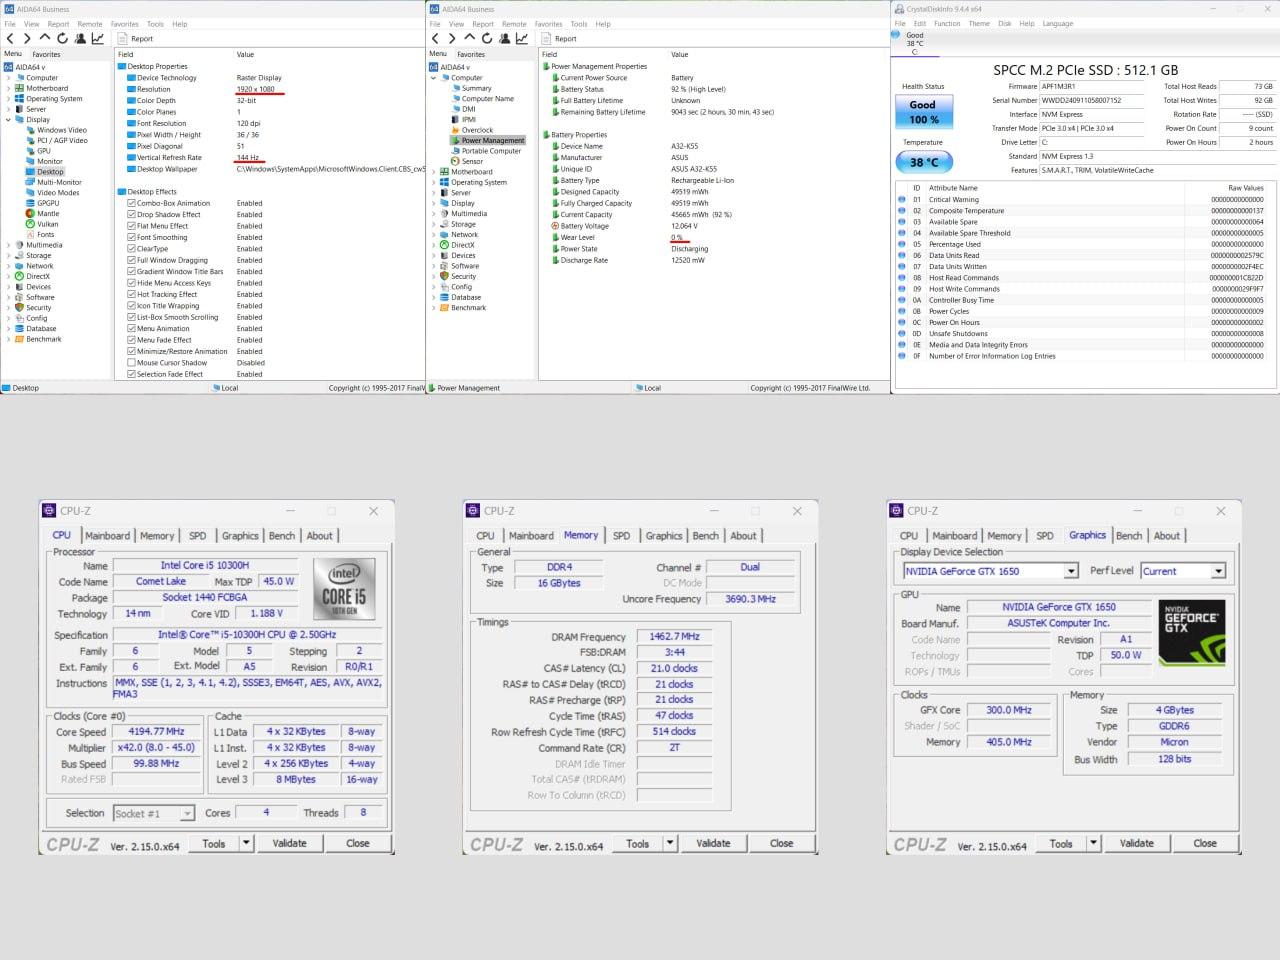
Task: Toggle ClearType checkbox
Action: click(x=131, y=249)
